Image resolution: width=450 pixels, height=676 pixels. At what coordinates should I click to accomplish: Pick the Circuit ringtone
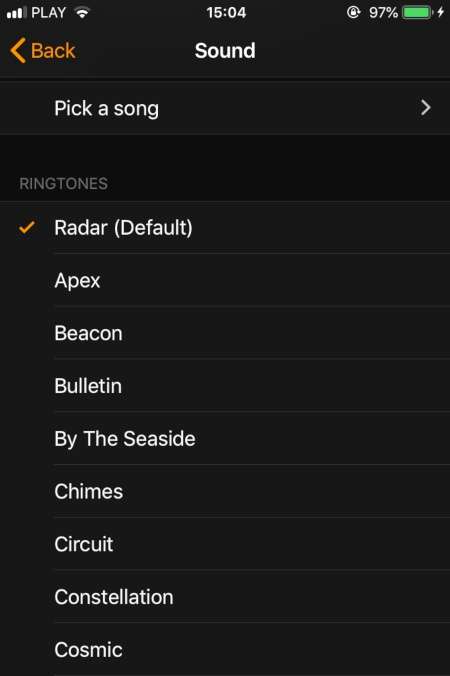pos(225,544)
